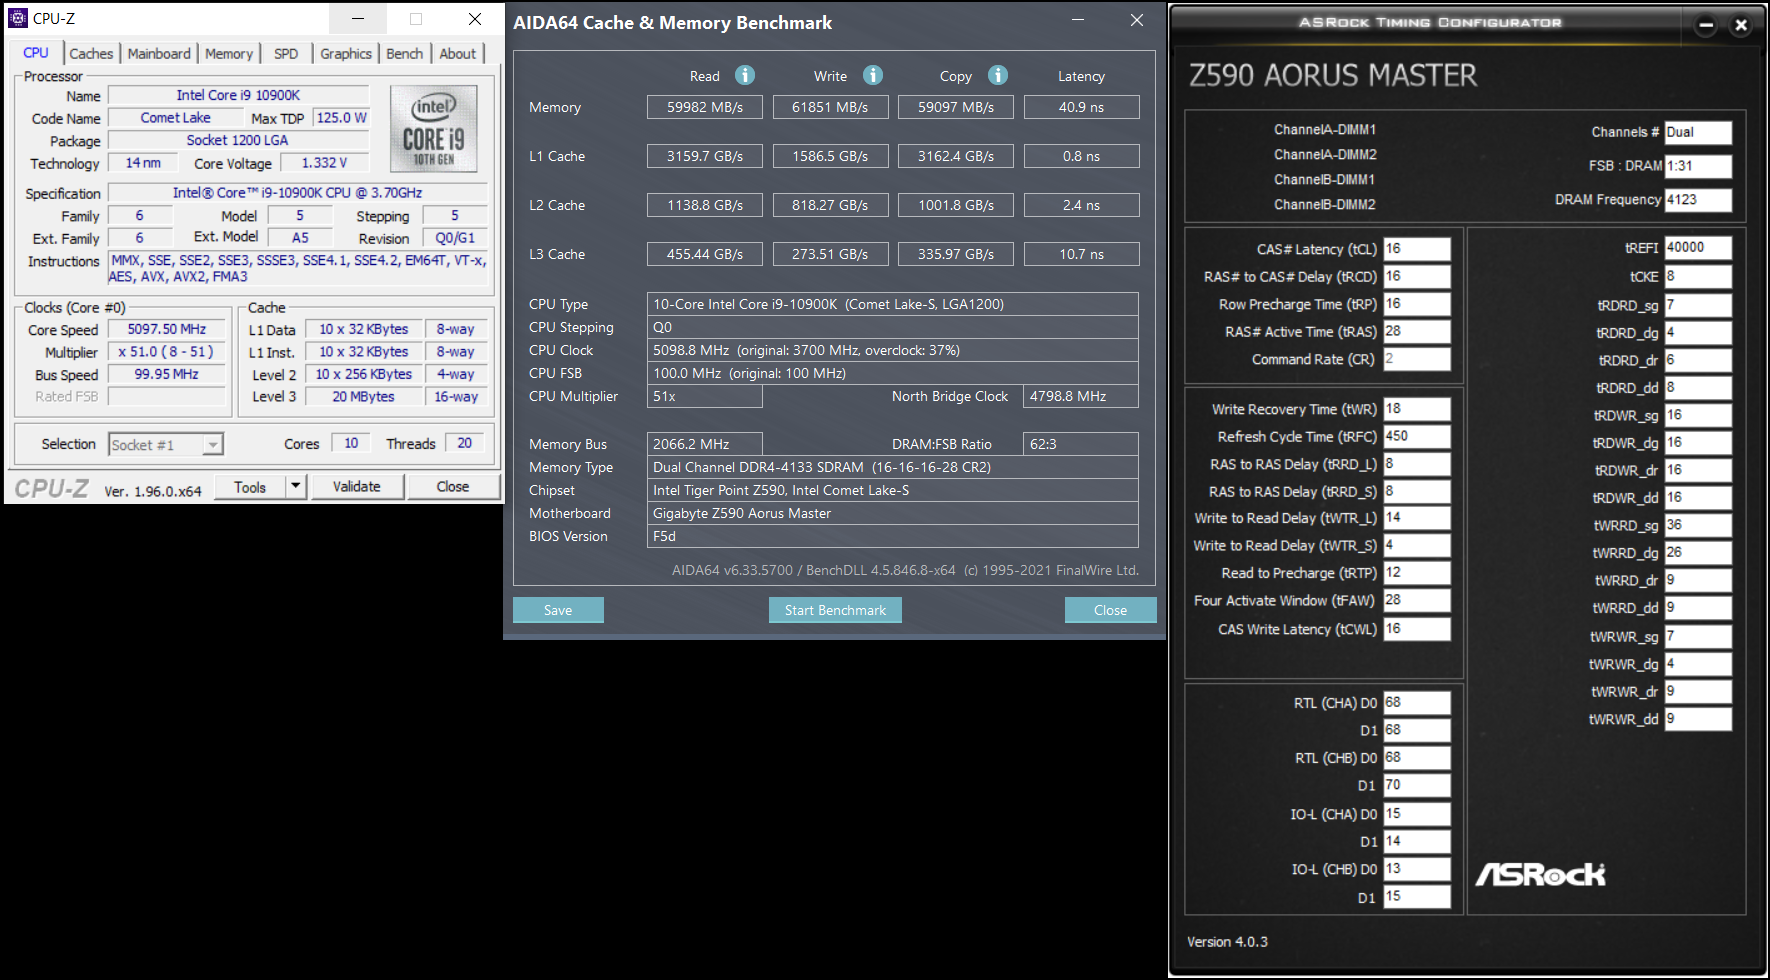This screenshot has width=1770, height=980.
Task: Click Save in AIDA64 benchmark
Action: click(558, 610)
